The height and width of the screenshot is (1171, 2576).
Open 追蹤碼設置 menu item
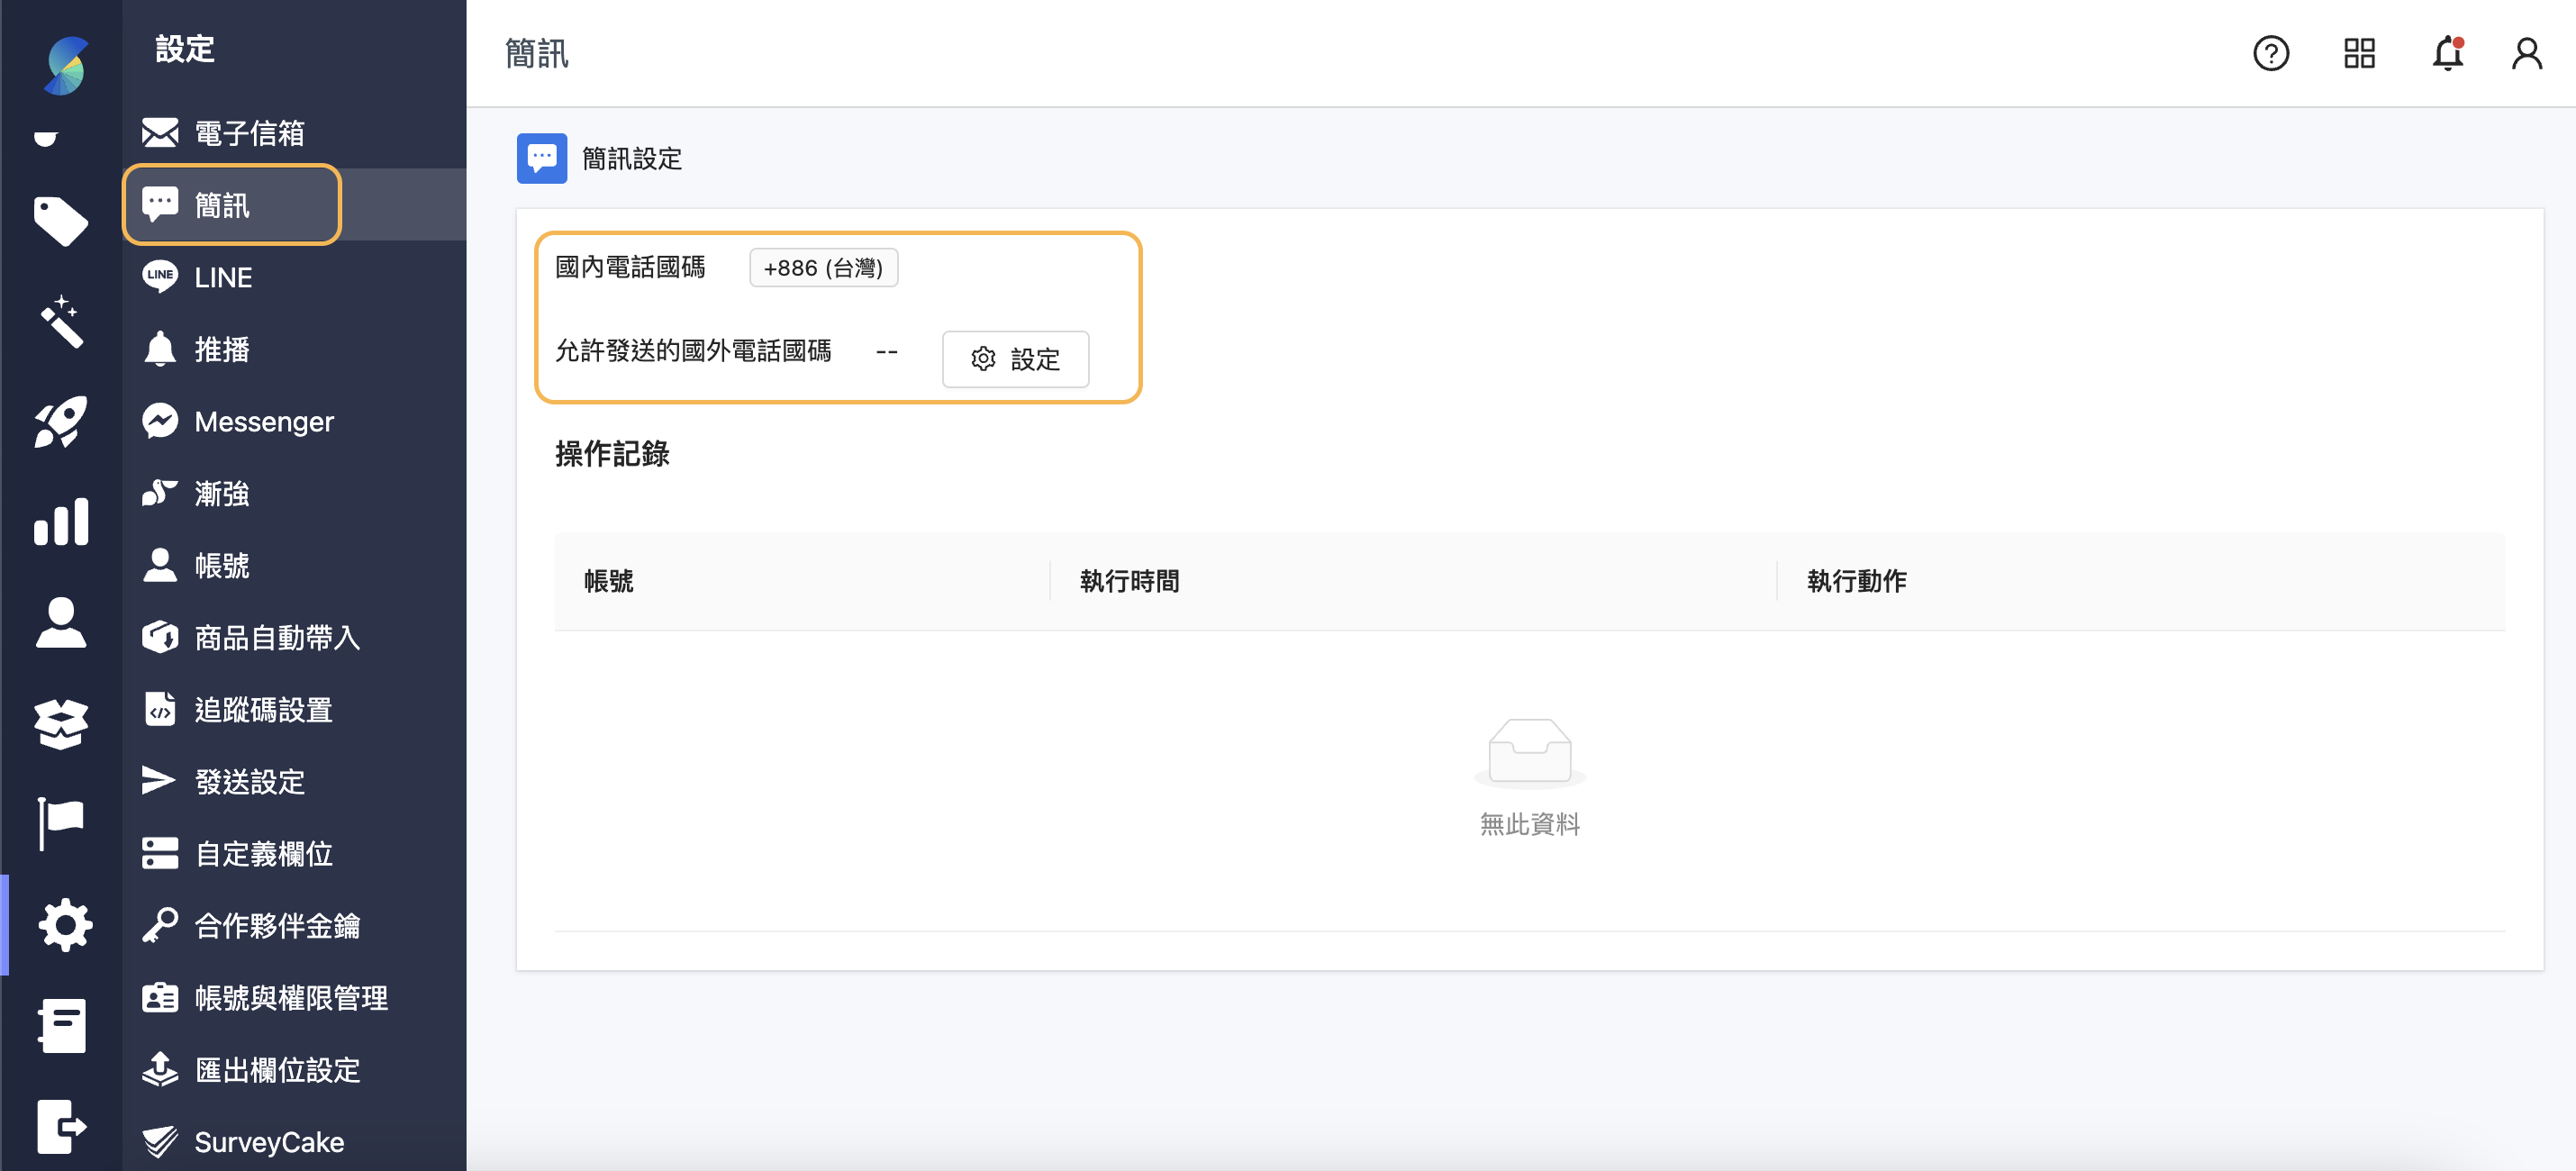click(x=262, y=709)
